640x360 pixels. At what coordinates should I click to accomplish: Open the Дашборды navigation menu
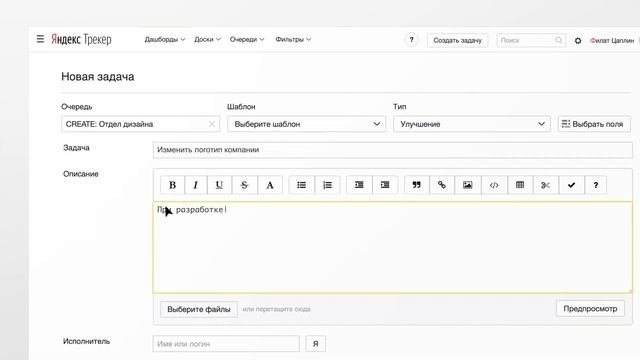pos(165,39)
